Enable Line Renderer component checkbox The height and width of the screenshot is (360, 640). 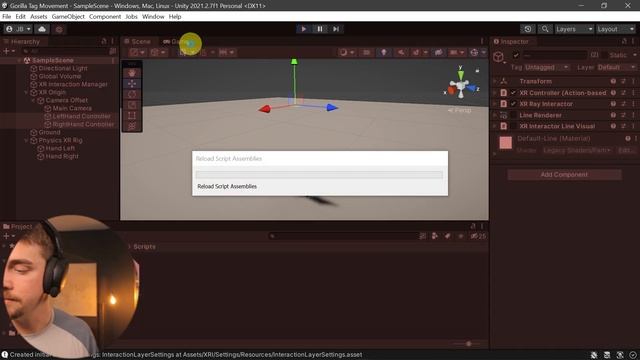pos(513,115)
